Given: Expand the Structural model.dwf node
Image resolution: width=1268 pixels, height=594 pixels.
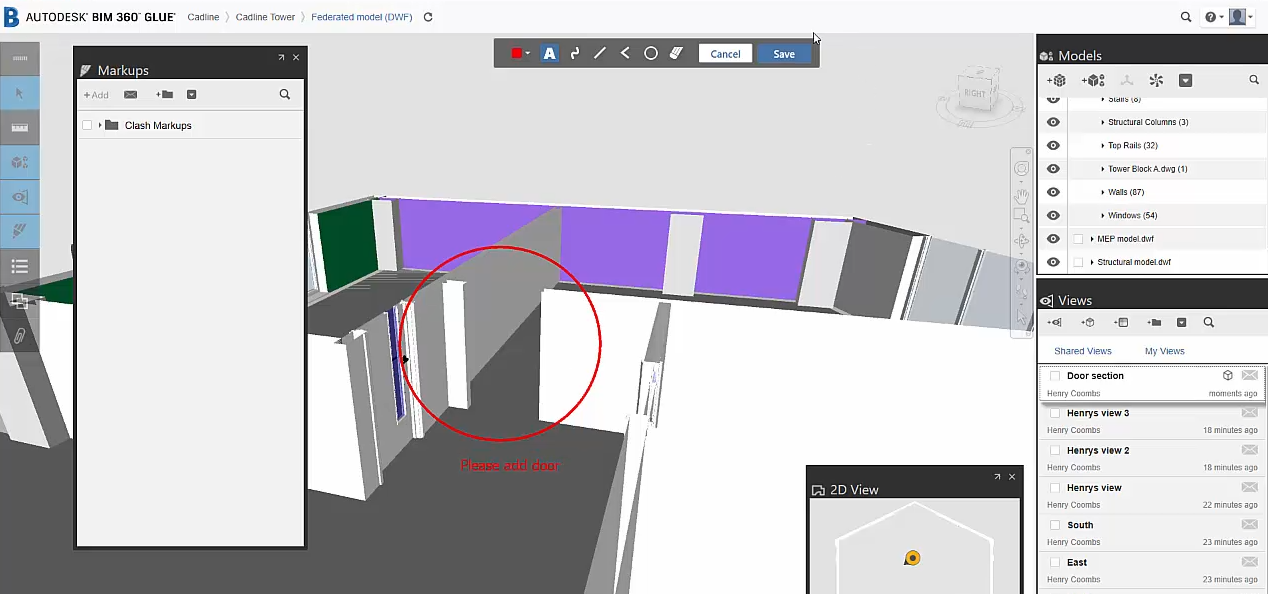Looking at the screenshot, I should [x=1092, y=262].
